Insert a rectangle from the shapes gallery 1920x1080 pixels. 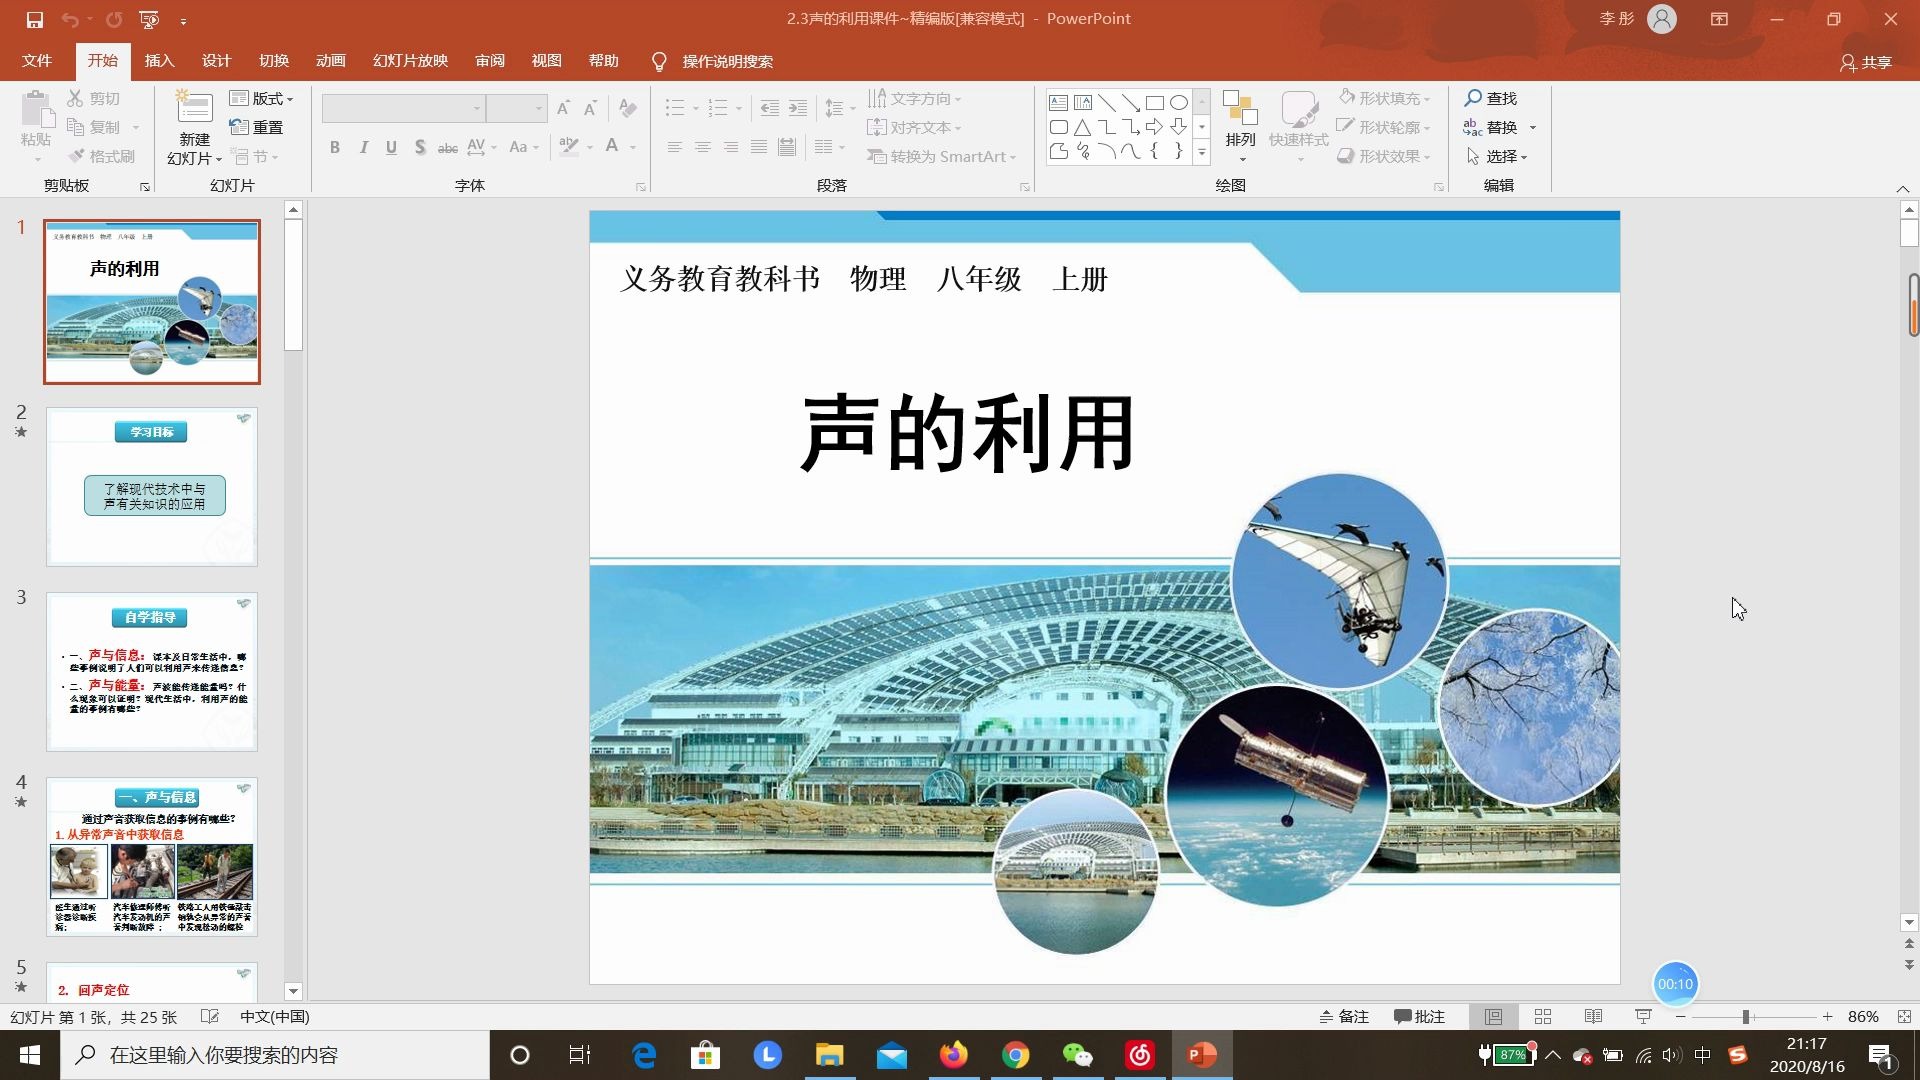[x=1156, y=101]
